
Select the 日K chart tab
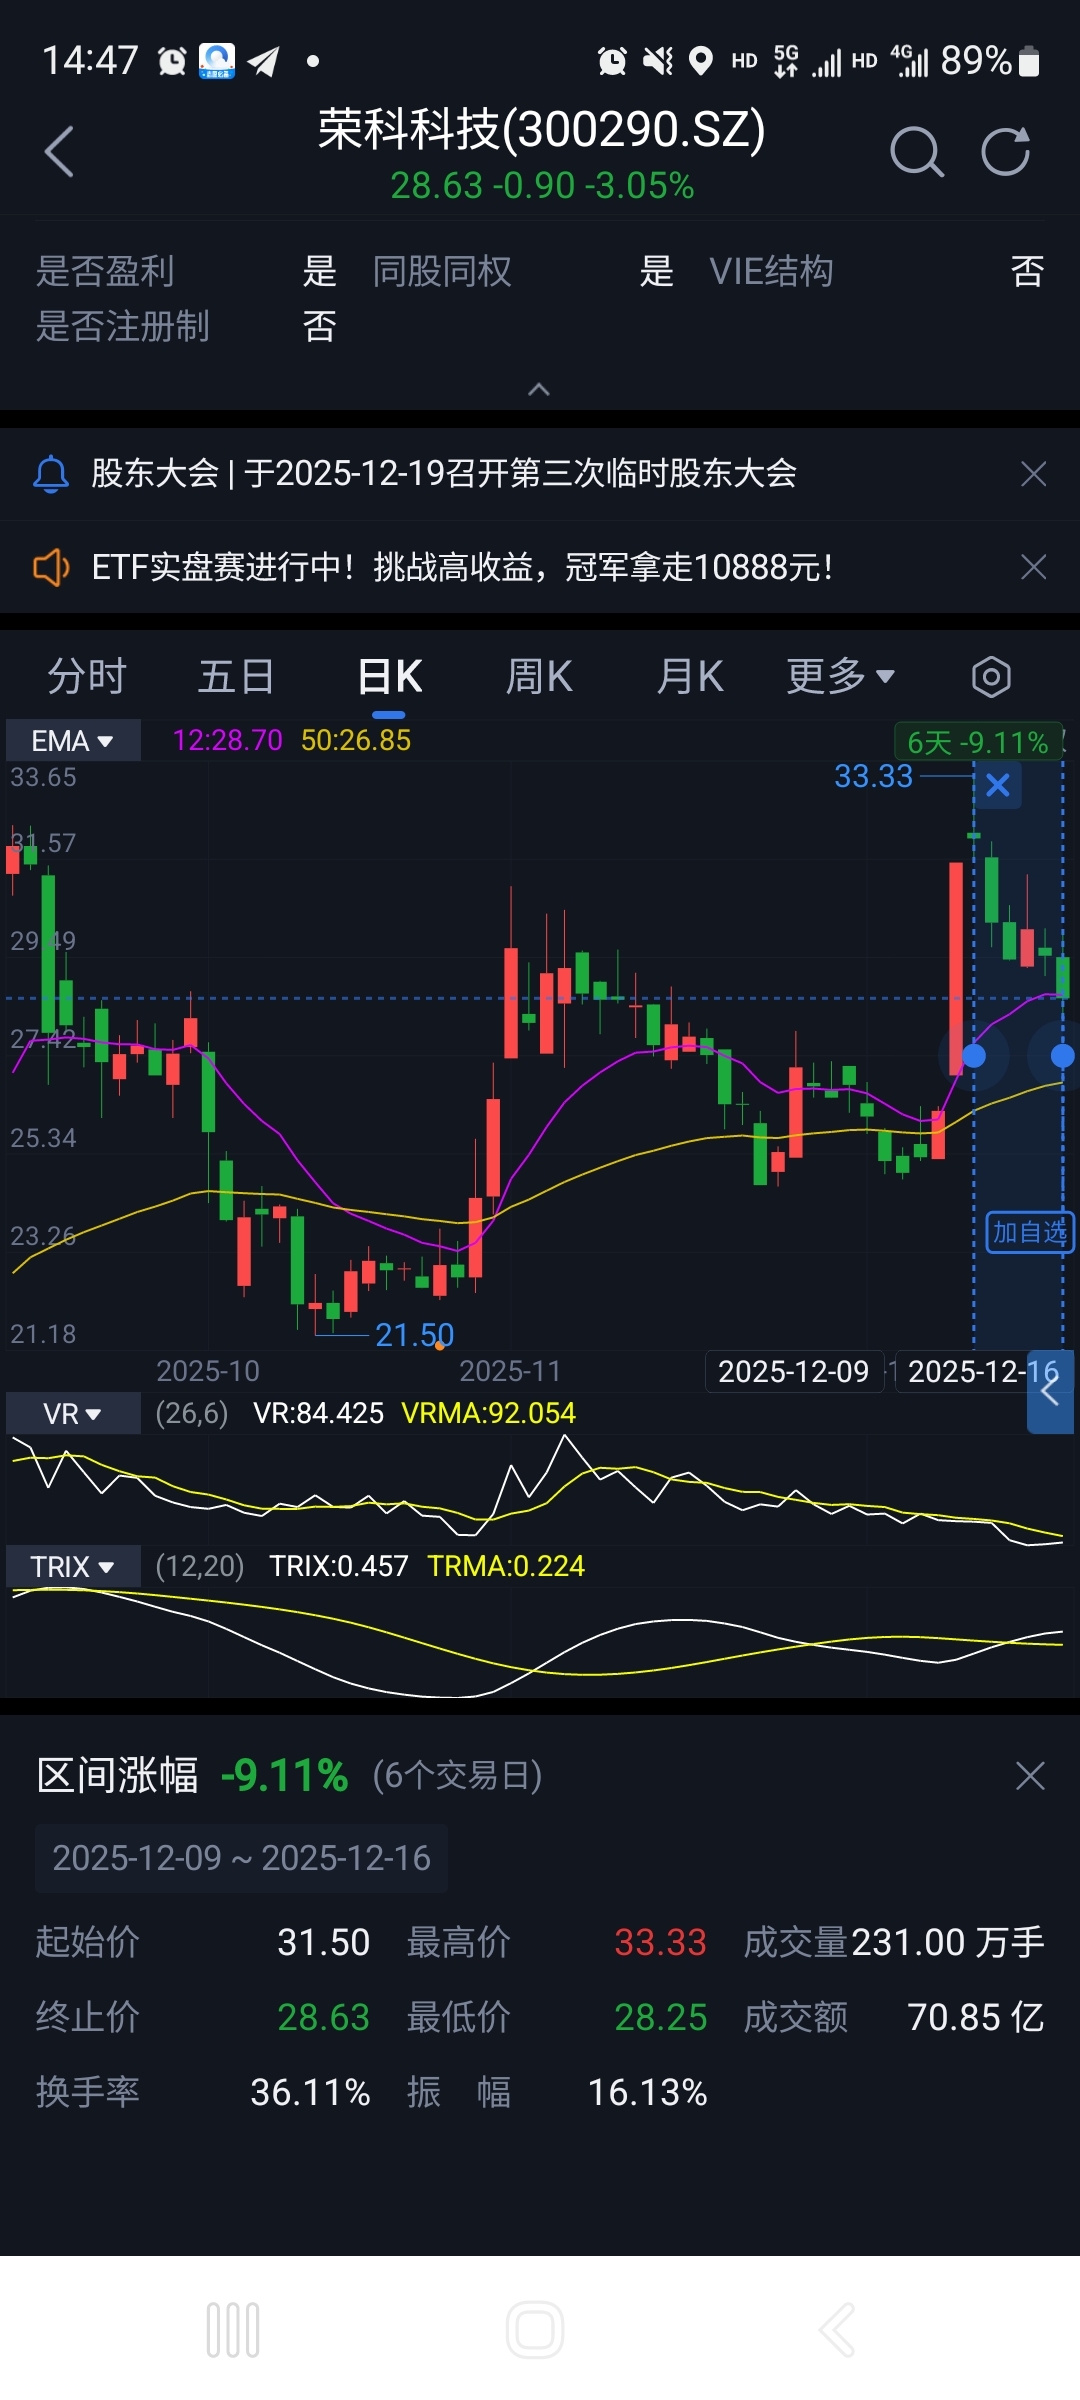click(389, 676)
